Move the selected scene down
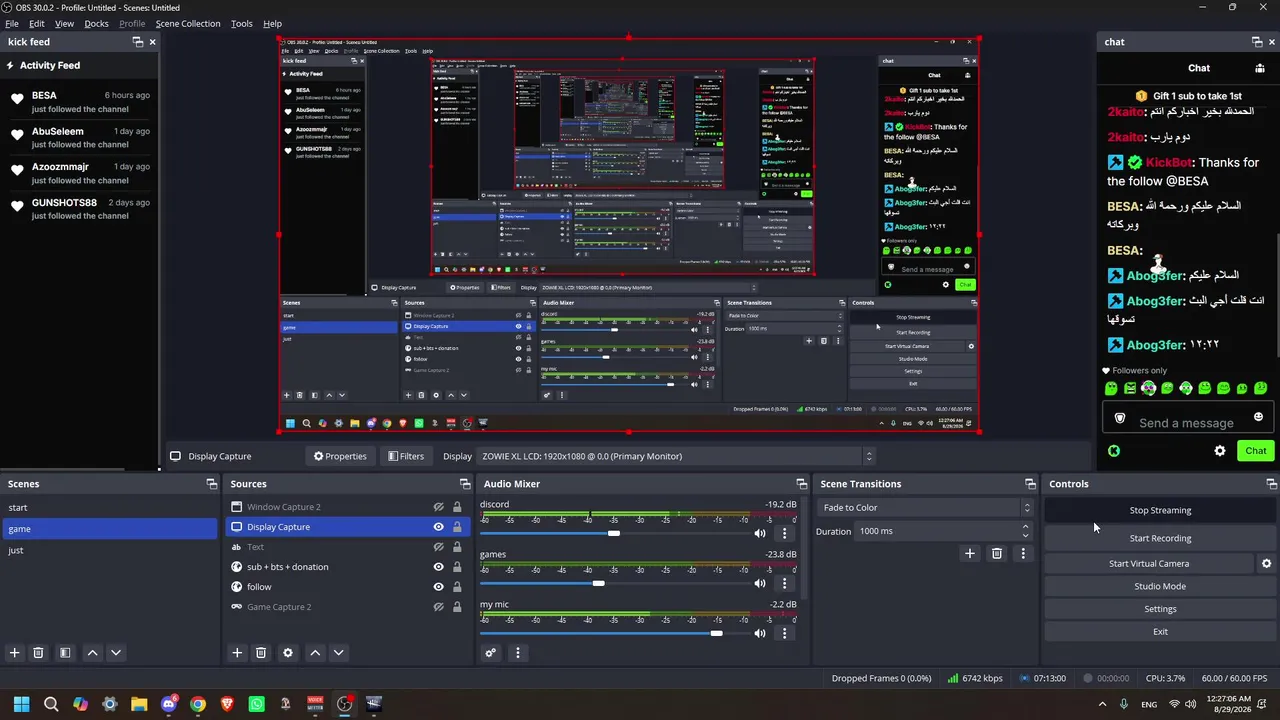 click(116, 653)
